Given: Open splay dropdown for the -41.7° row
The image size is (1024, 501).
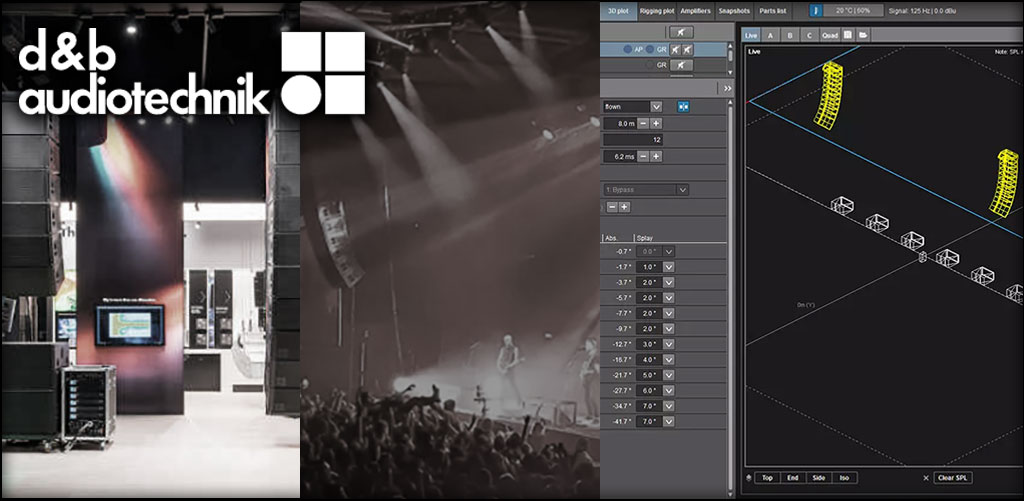Looking at the screenshot, I should (x=669, y=421).
